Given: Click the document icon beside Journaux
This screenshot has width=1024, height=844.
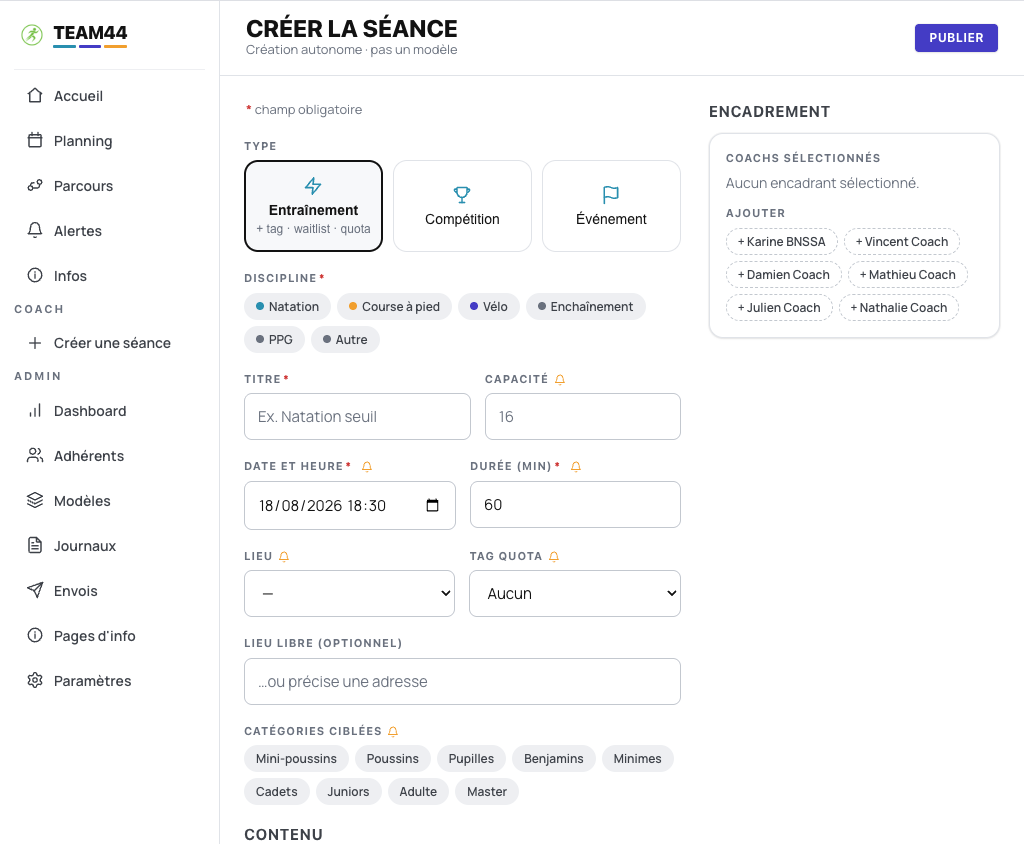Looking at the screenshot, I should pos(35,545).
